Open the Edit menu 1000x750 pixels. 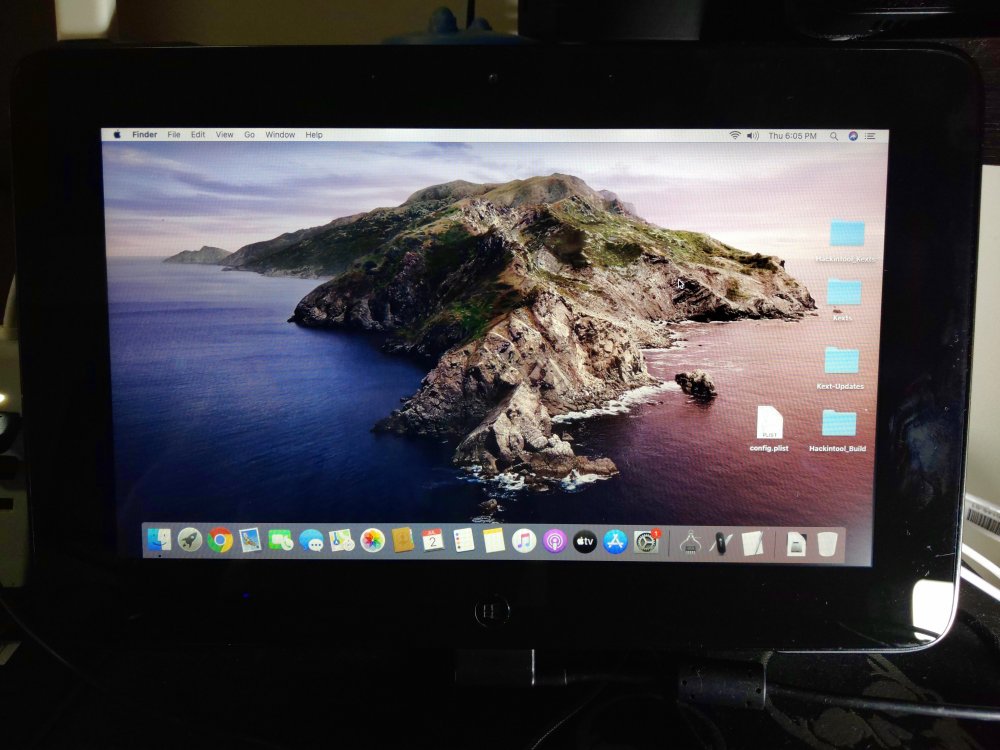(198, 135)
